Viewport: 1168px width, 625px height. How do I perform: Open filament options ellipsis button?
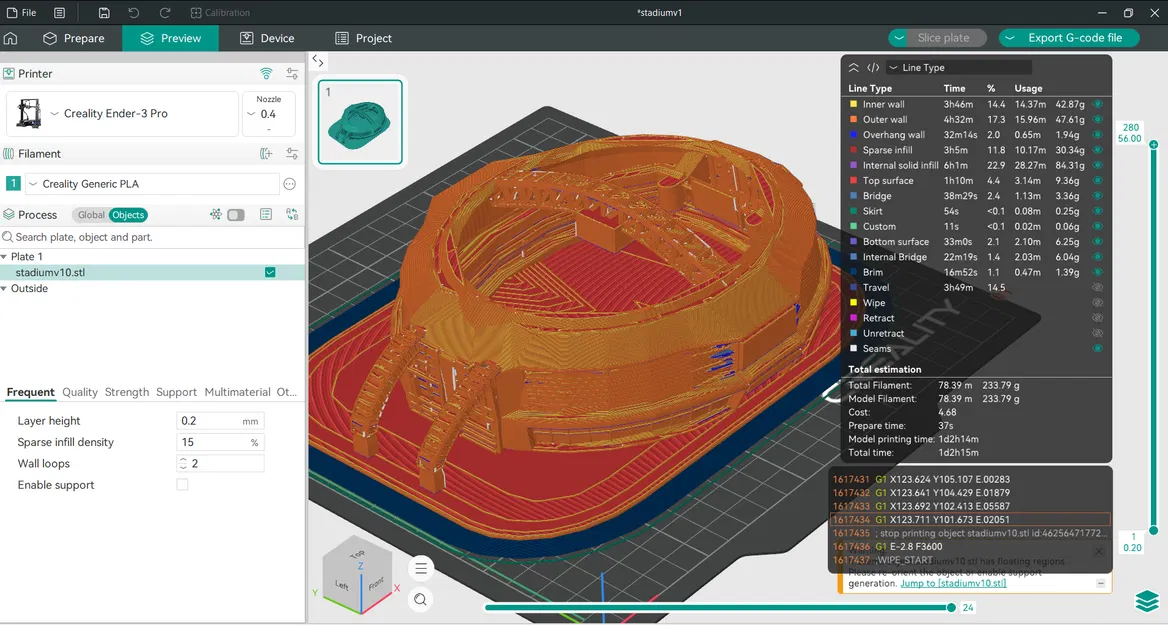[x=290, y=184]
